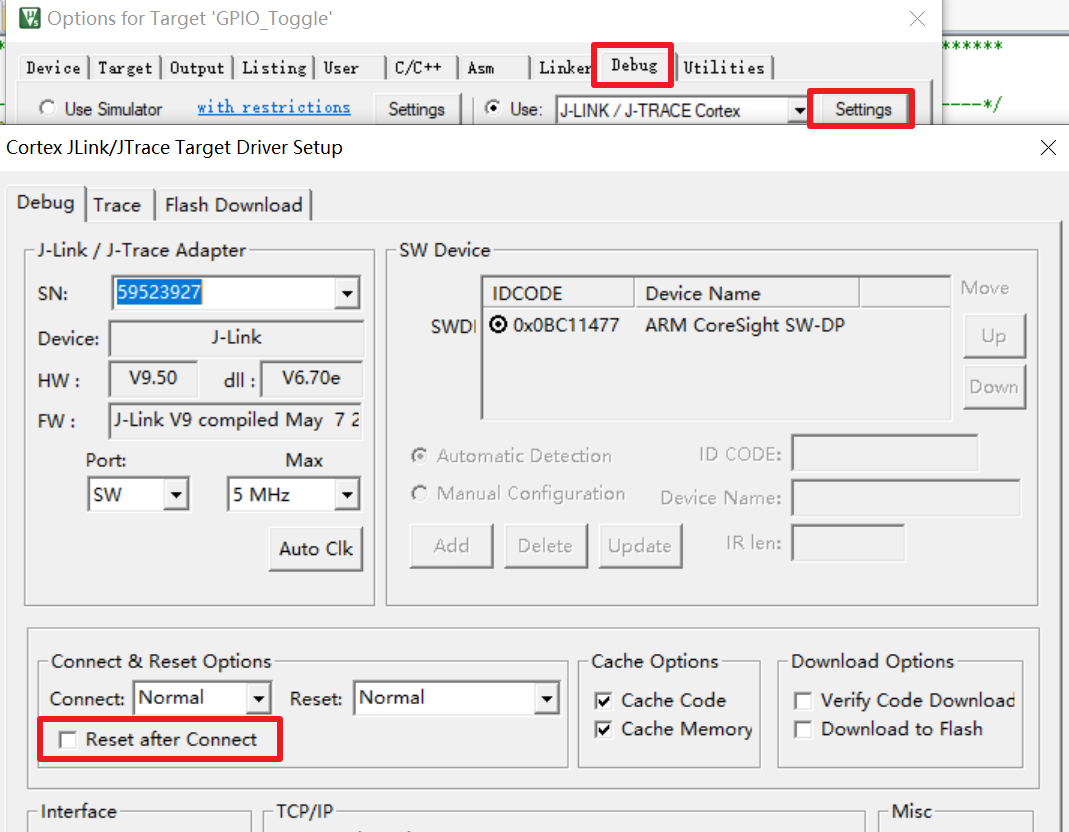Enable Download to Flash checkbox
The height and width of the screenshot is (832, 1069).
803,730
